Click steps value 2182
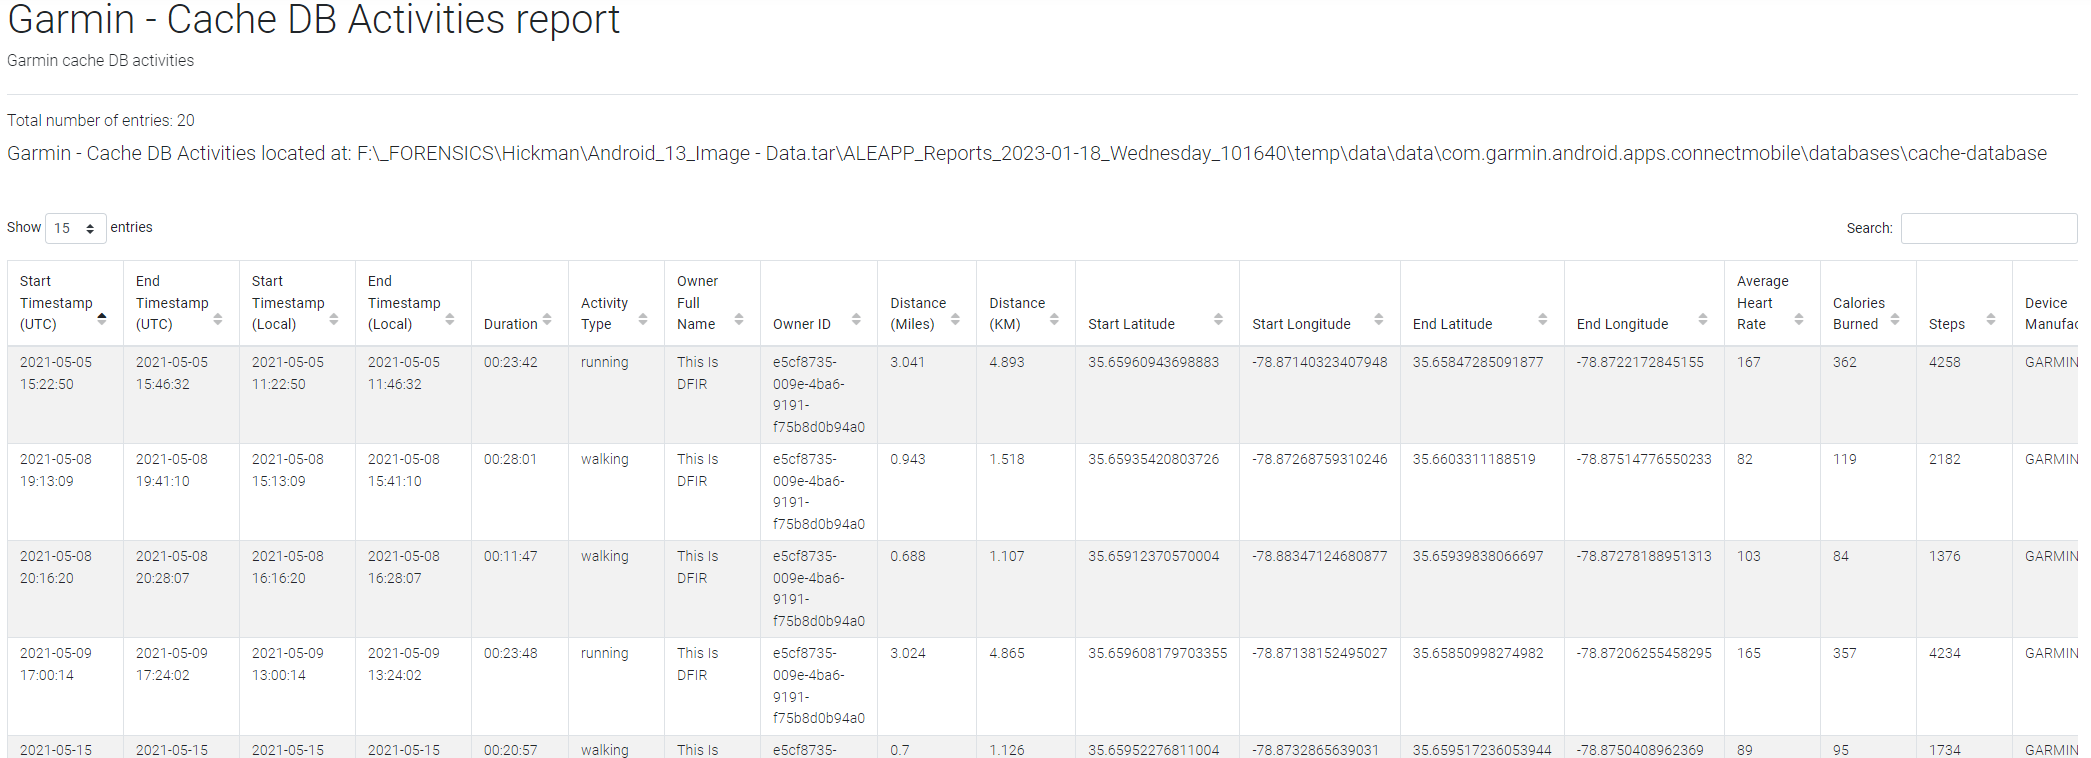This screenshot has height=758, width=2091. [1944, 459]
